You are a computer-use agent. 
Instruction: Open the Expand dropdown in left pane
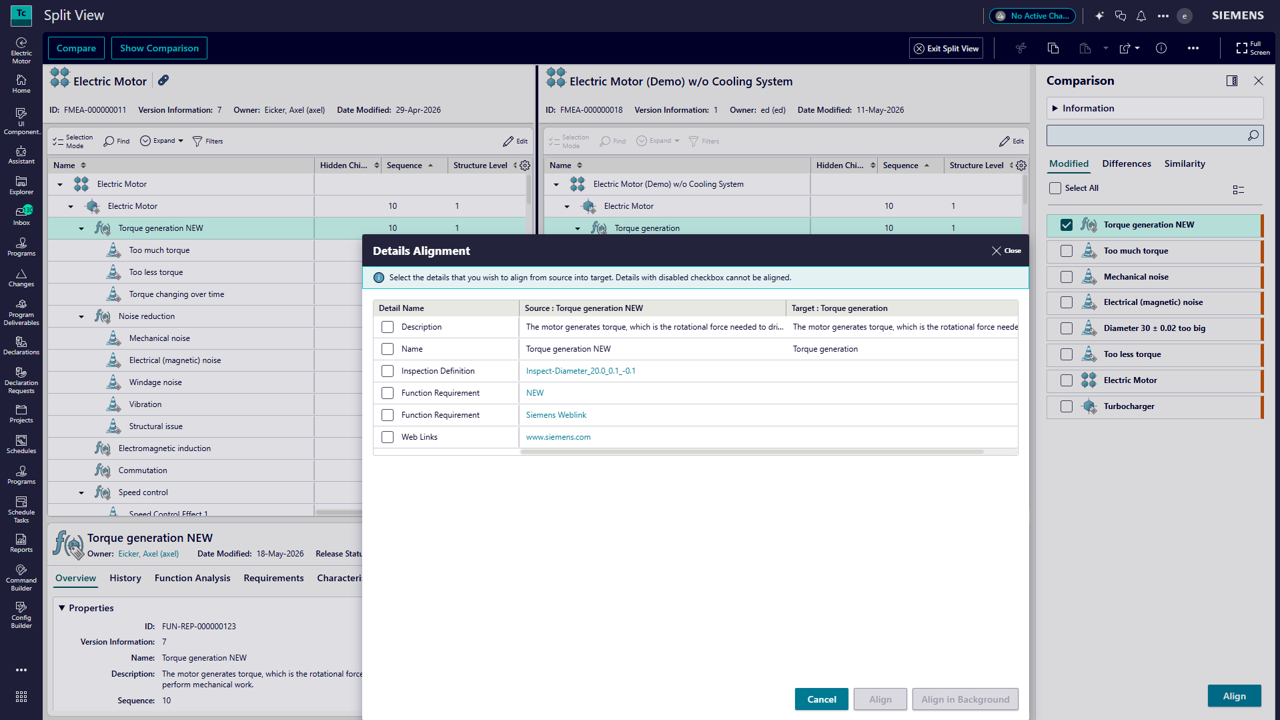162,141
